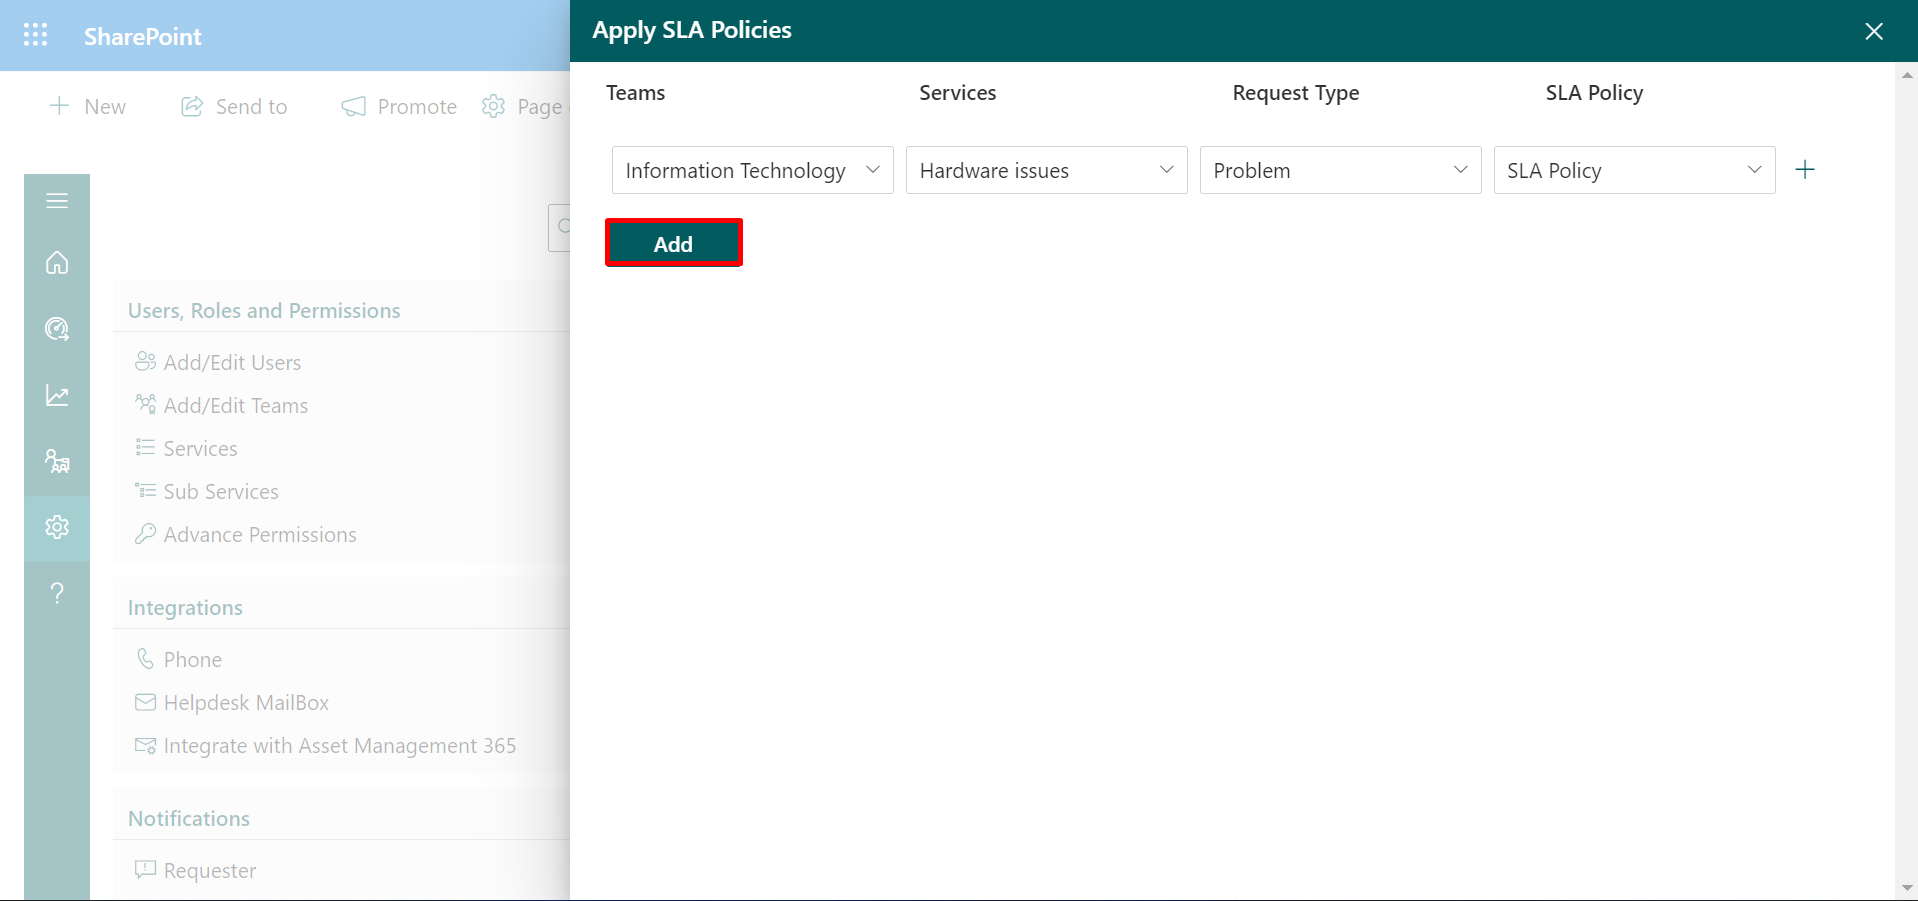Open Add/Edit Teams settings link
Image resolution: width=1918 pixels, height=901 pixels.
[236, 405]
